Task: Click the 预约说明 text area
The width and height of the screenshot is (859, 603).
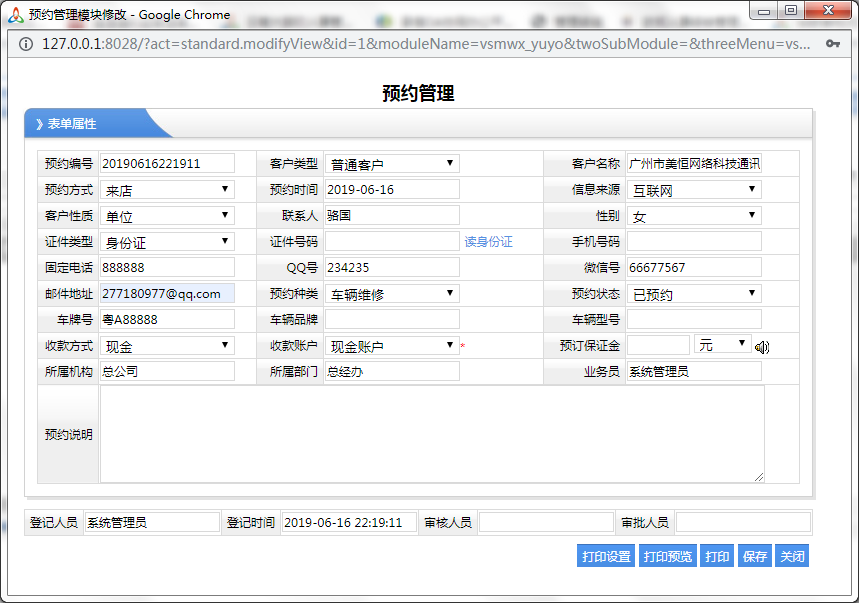Action: coord(432,434)
